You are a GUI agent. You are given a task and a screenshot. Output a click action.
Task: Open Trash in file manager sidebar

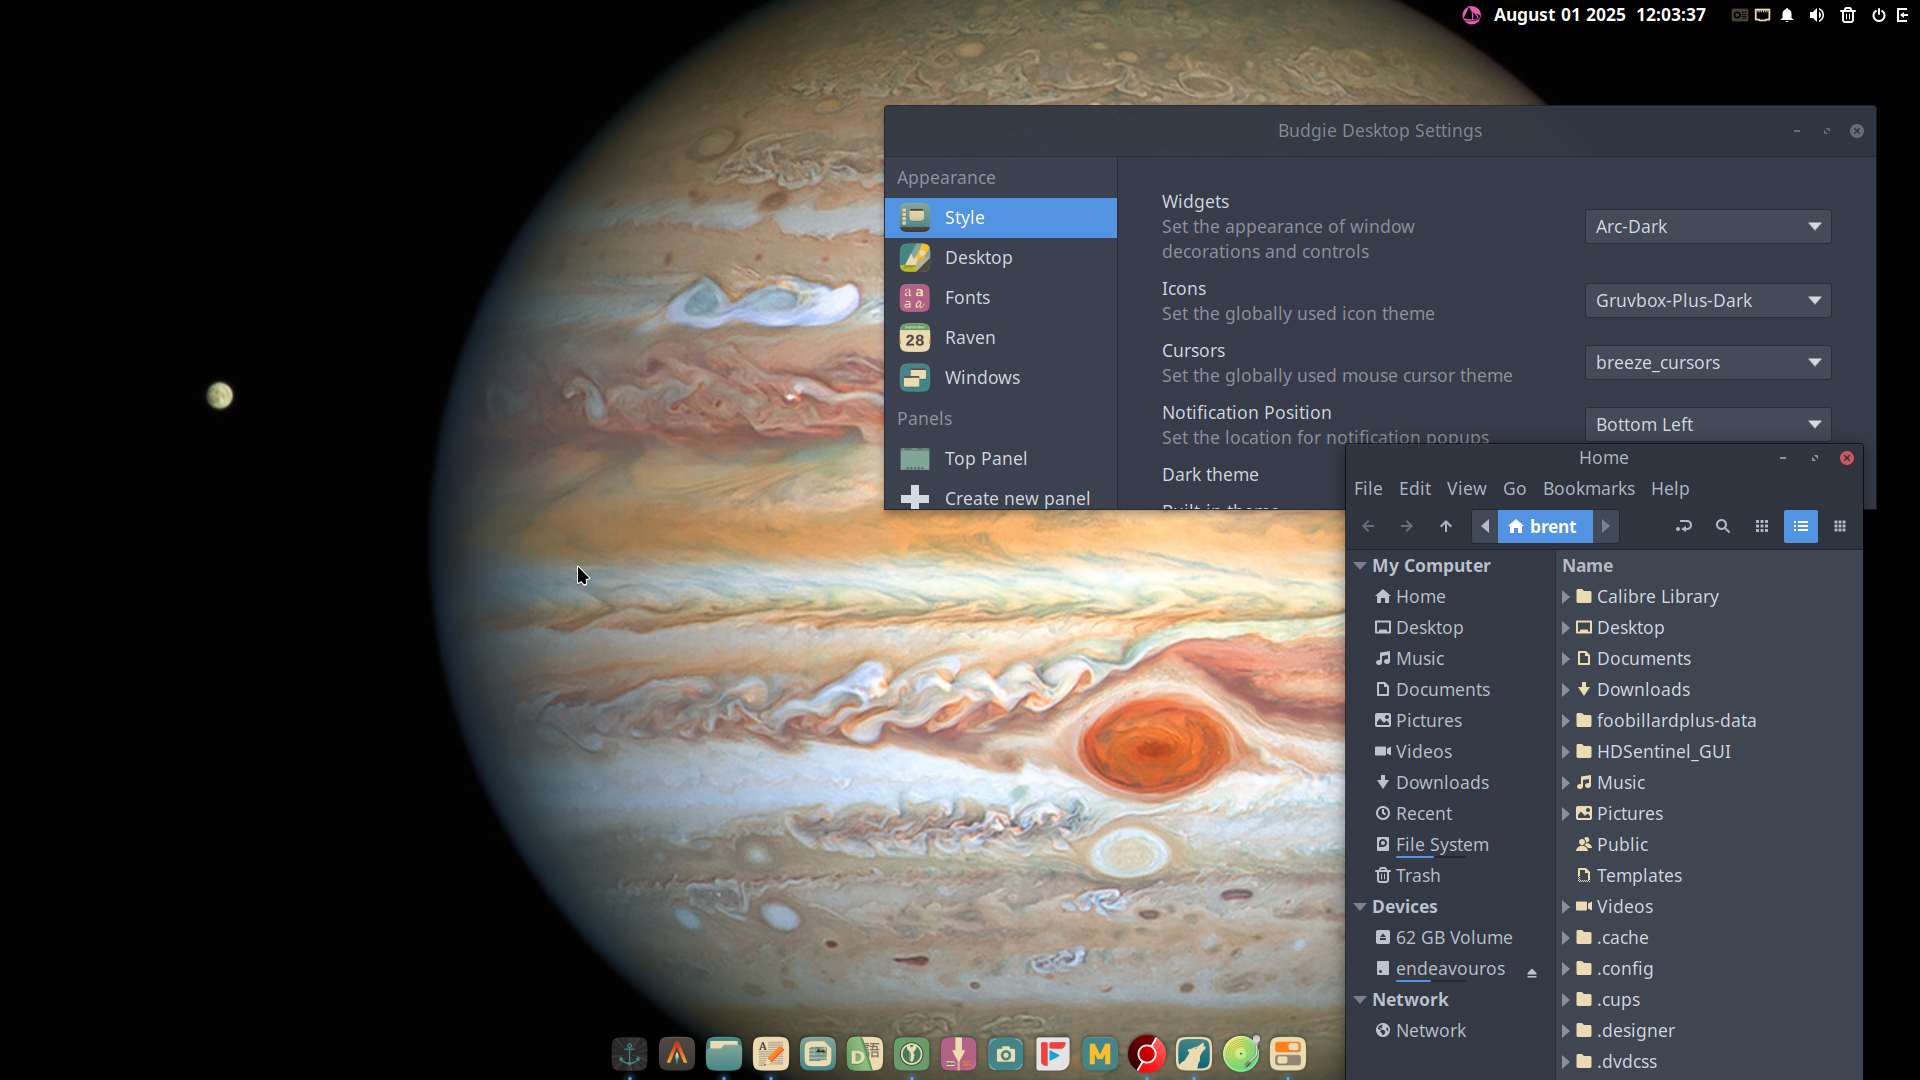tap(1418, 876)
